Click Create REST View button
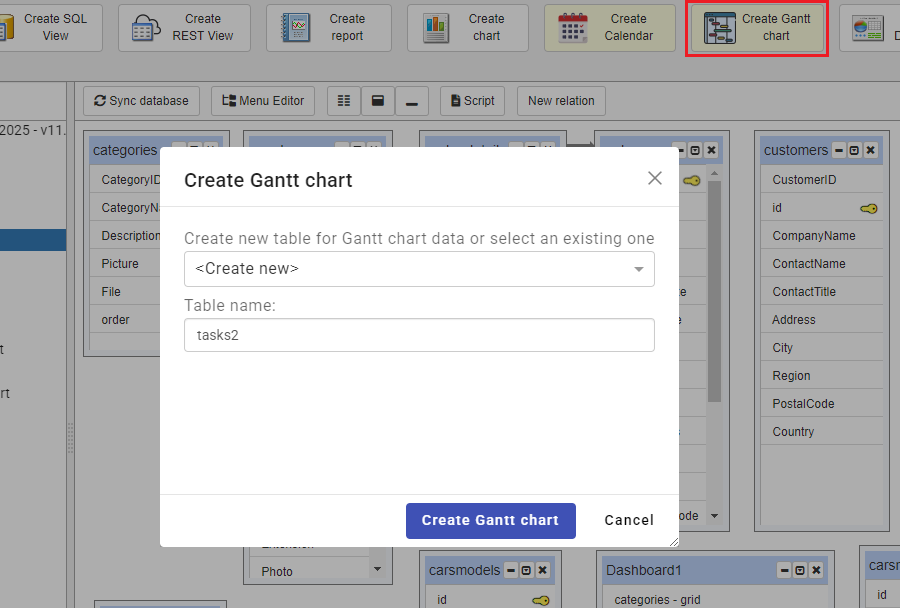This screenshot has width=900, height=608. [184, 28]
